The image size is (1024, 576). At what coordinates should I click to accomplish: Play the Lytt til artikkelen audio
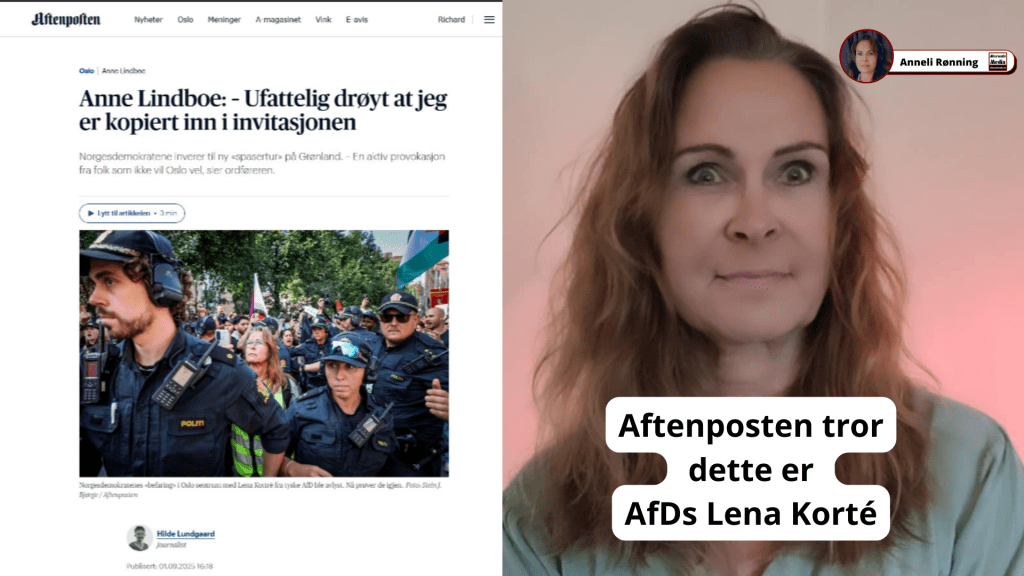[x=132, y=213]
